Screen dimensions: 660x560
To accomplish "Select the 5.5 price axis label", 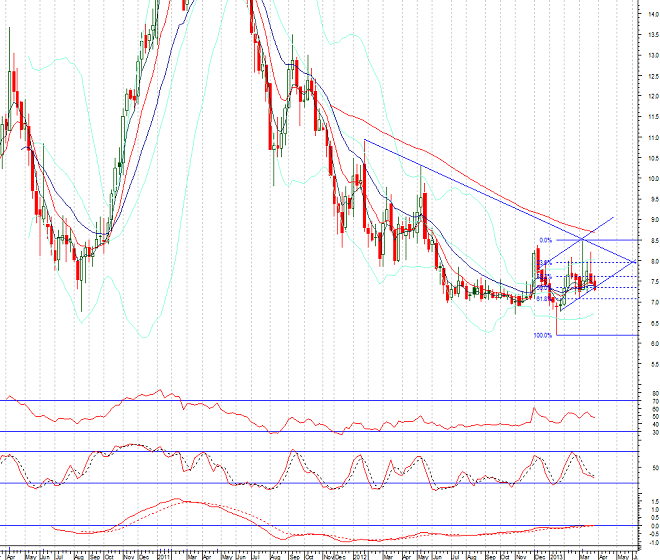I will [651, 364].
